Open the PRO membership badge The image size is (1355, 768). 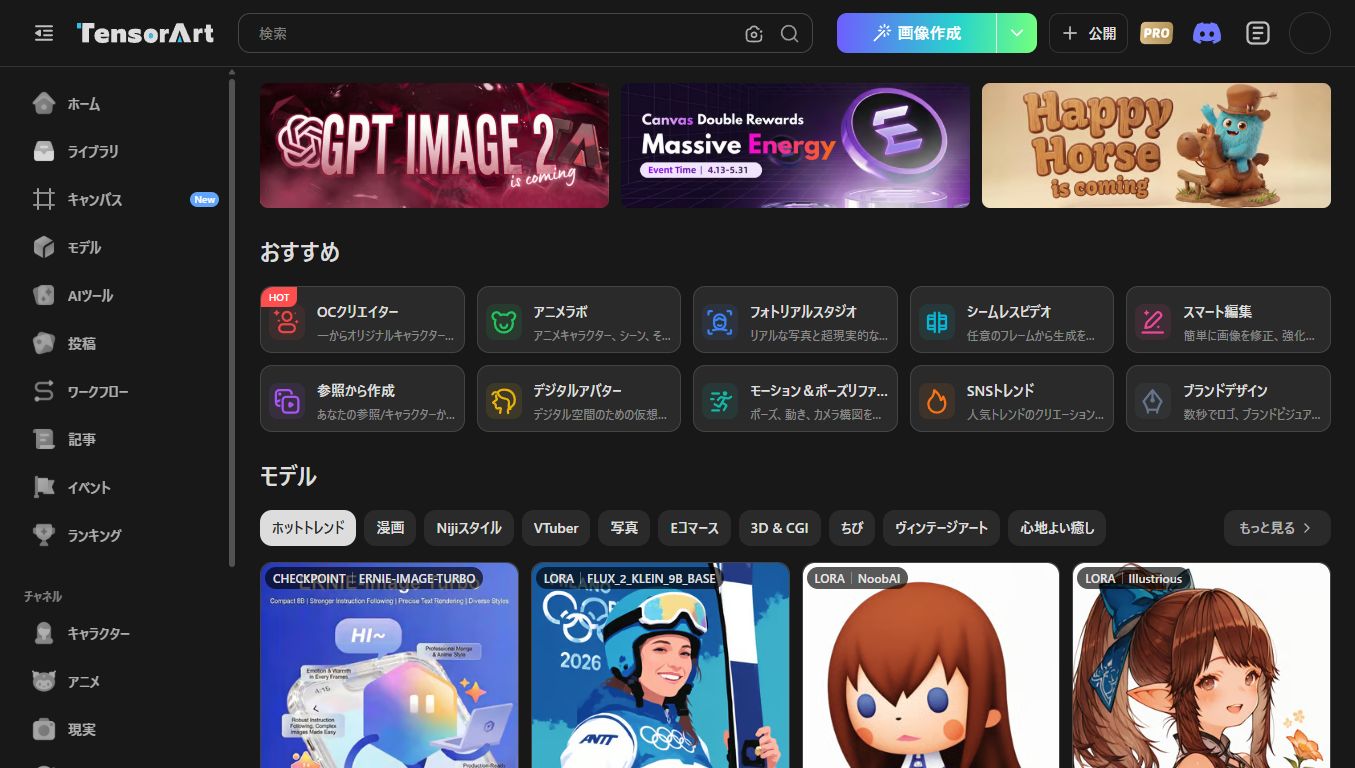coord(1156,33)
